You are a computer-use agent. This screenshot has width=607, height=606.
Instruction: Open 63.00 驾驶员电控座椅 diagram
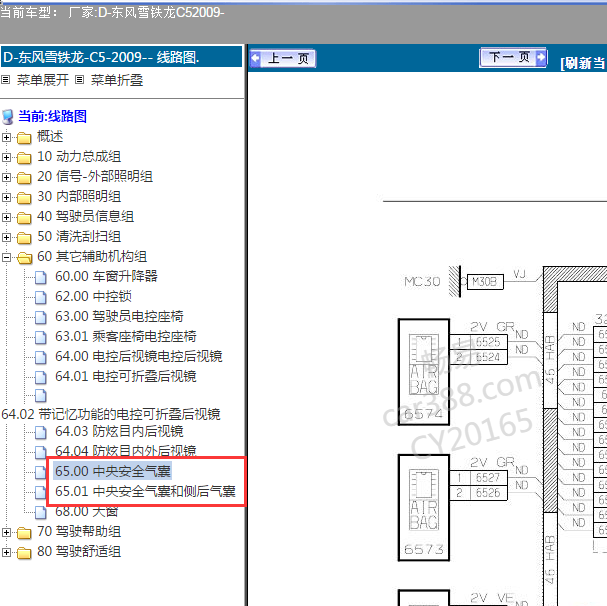[x=119, y=316]
